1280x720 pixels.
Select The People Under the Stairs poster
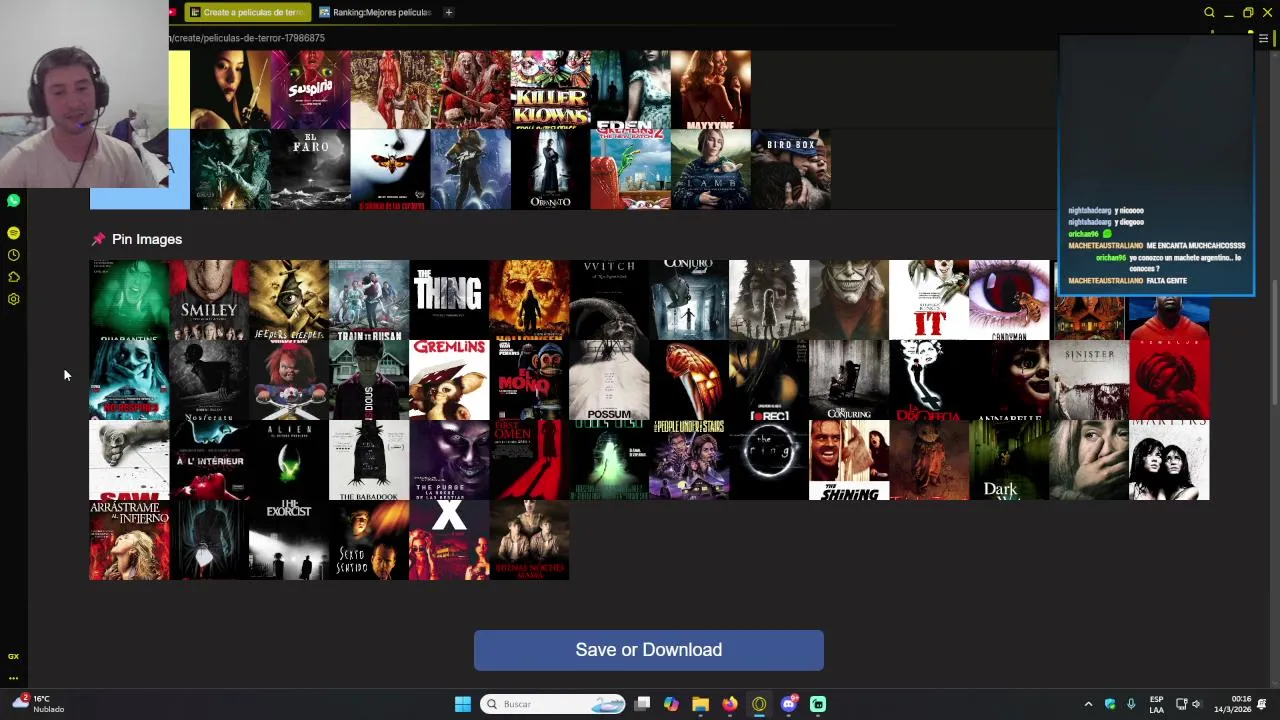click(689, 459)
